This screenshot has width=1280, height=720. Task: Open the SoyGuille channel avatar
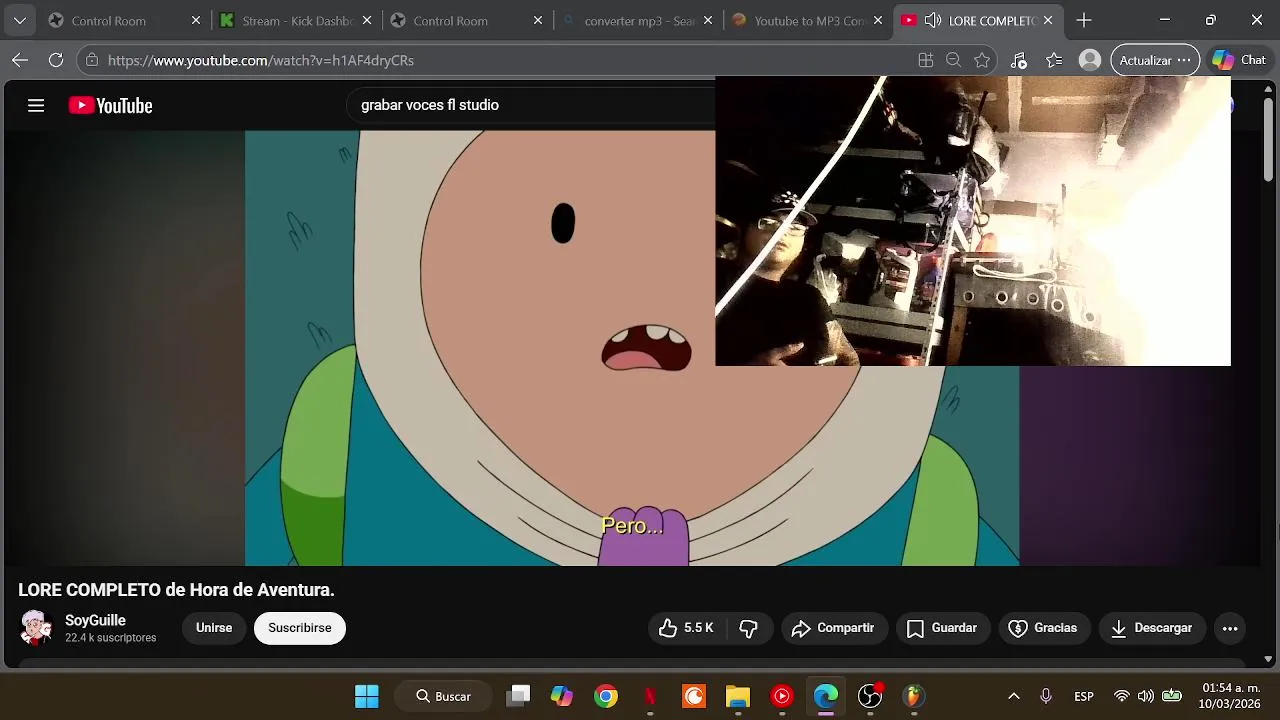[36, 628]
